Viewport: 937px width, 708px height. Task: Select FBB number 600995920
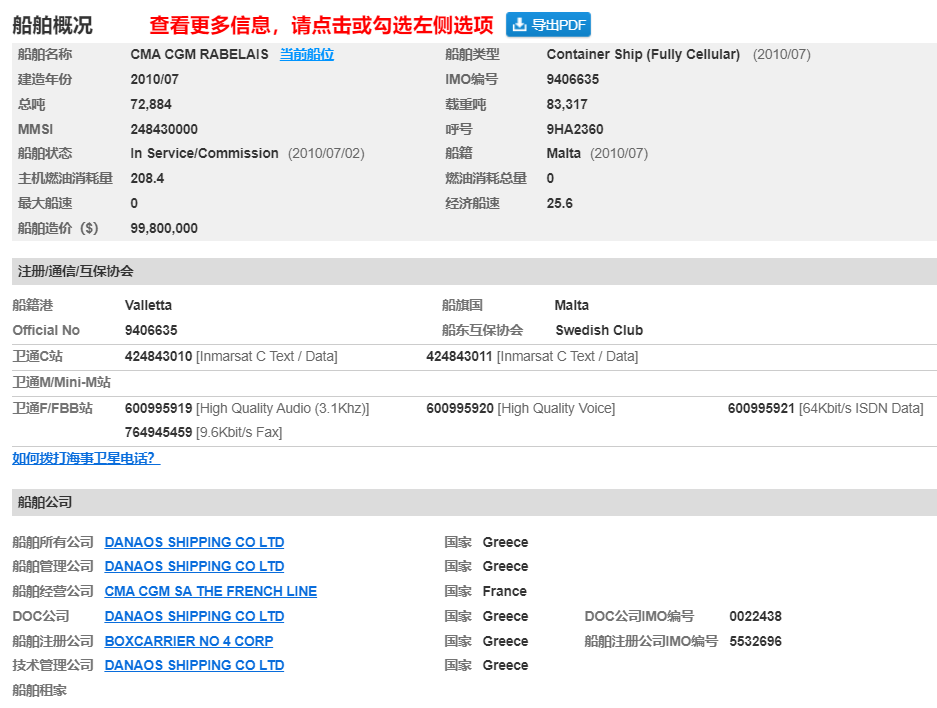pyautogui.click(x=460, y=409)
